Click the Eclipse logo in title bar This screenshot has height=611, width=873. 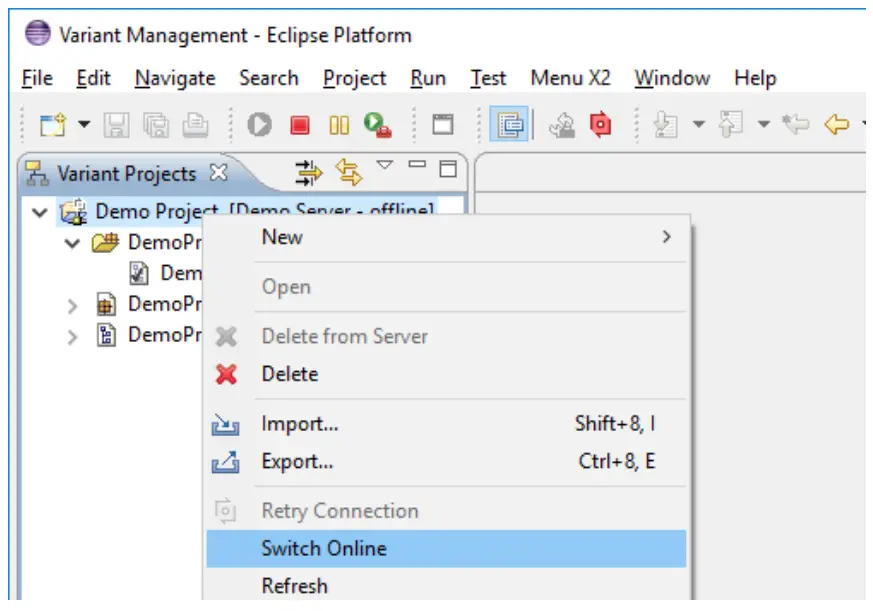(x=38, y=33)
